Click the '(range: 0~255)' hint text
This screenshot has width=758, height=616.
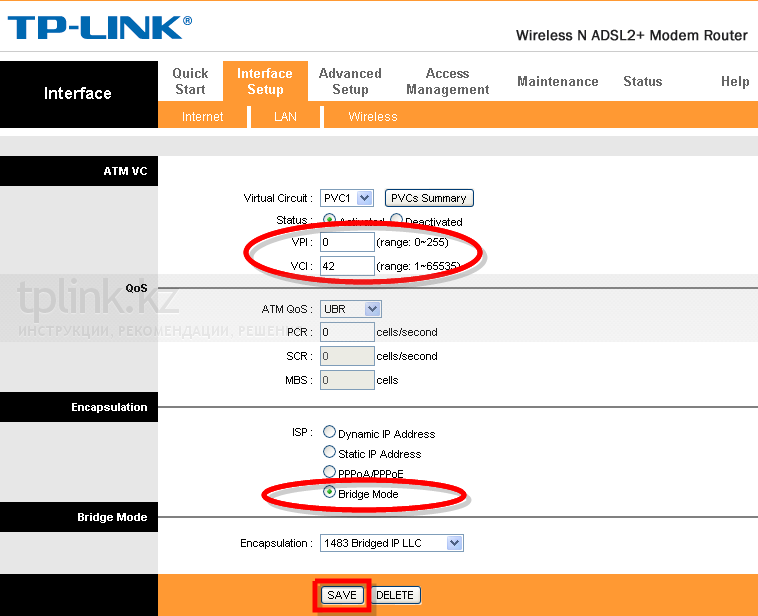(412, 242)
